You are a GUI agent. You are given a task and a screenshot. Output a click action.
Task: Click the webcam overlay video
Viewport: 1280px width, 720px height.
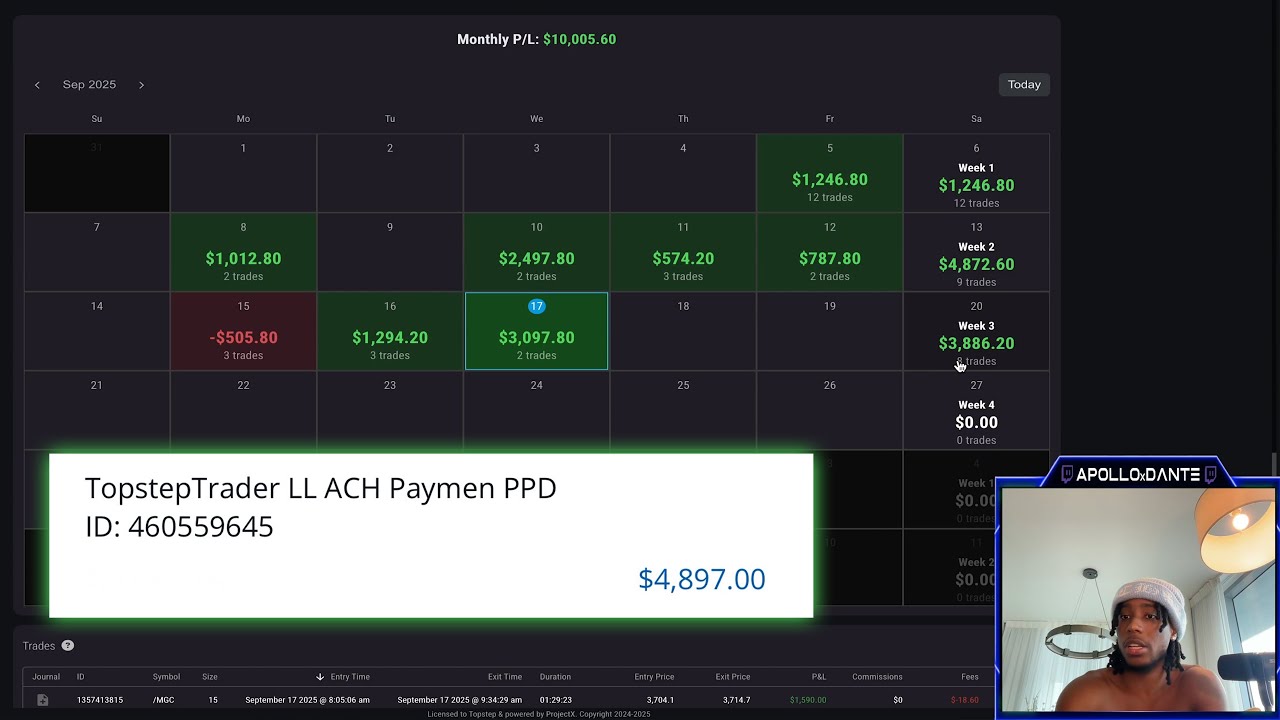1138,600
